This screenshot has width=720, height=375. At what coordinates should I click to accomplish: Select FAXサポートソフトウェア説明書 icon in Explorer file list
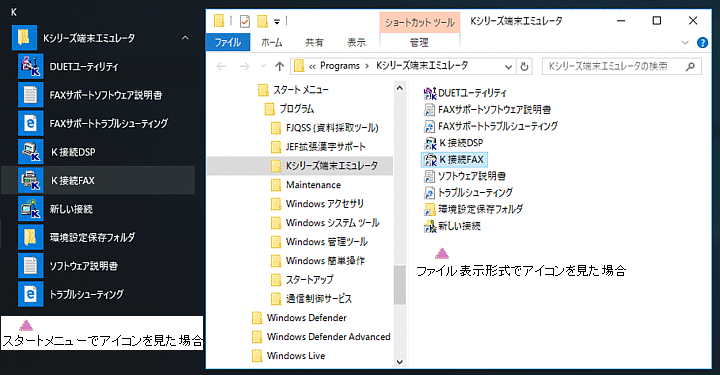[430, 110]
